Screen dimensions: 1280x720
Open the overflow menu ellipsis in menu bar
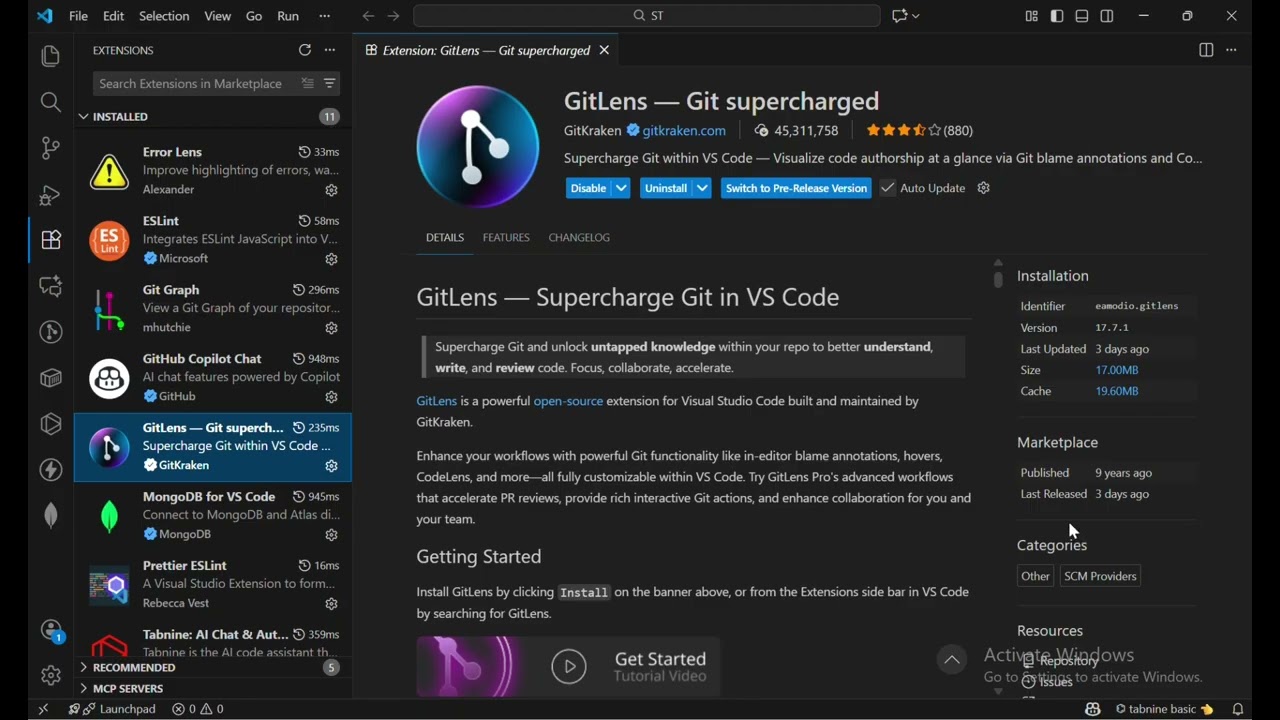click(x=325, y=16)
